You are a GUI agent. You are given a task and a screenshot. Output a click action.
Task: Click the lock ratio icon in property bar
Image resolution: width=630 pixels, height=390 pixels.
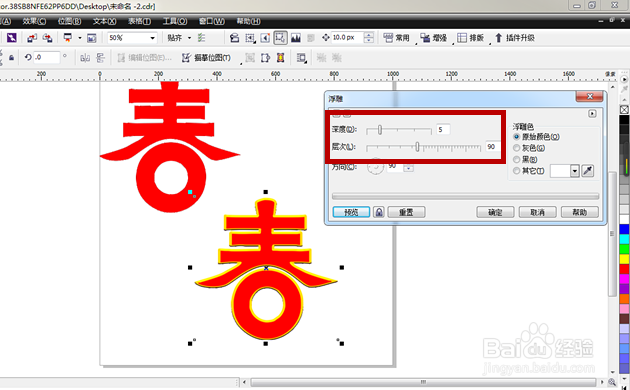[x=12, y=58]
